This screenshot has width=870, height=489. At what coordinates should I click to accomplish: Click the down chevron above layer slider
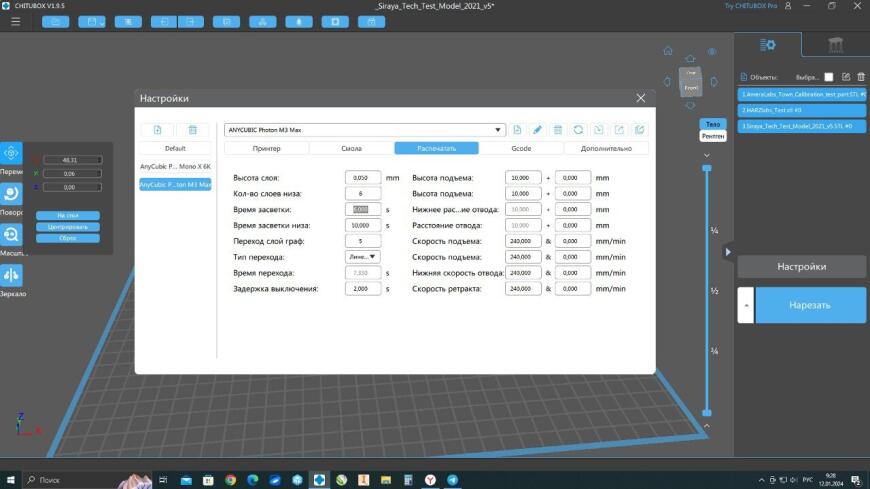[707, 155]
